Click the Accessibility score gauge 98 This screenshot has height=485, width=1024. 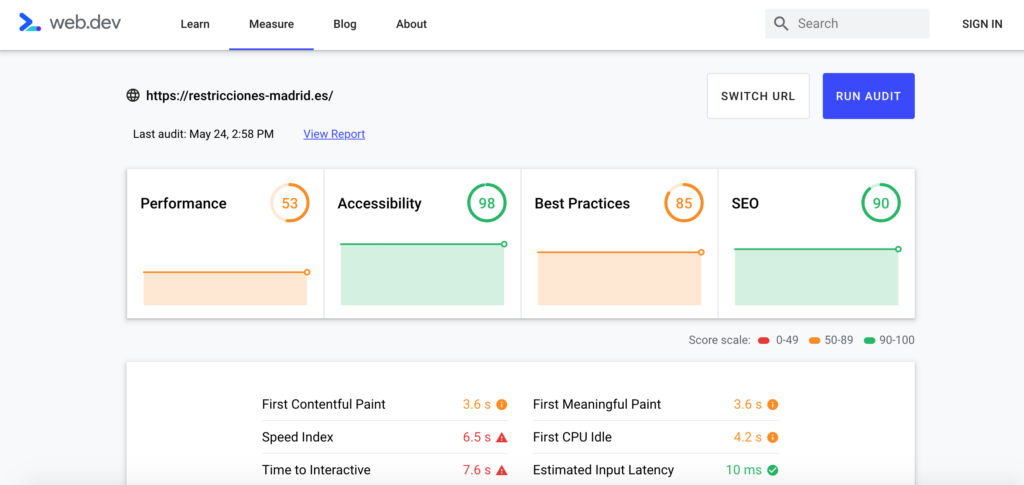pyautogui.click(x=487, y=203)
